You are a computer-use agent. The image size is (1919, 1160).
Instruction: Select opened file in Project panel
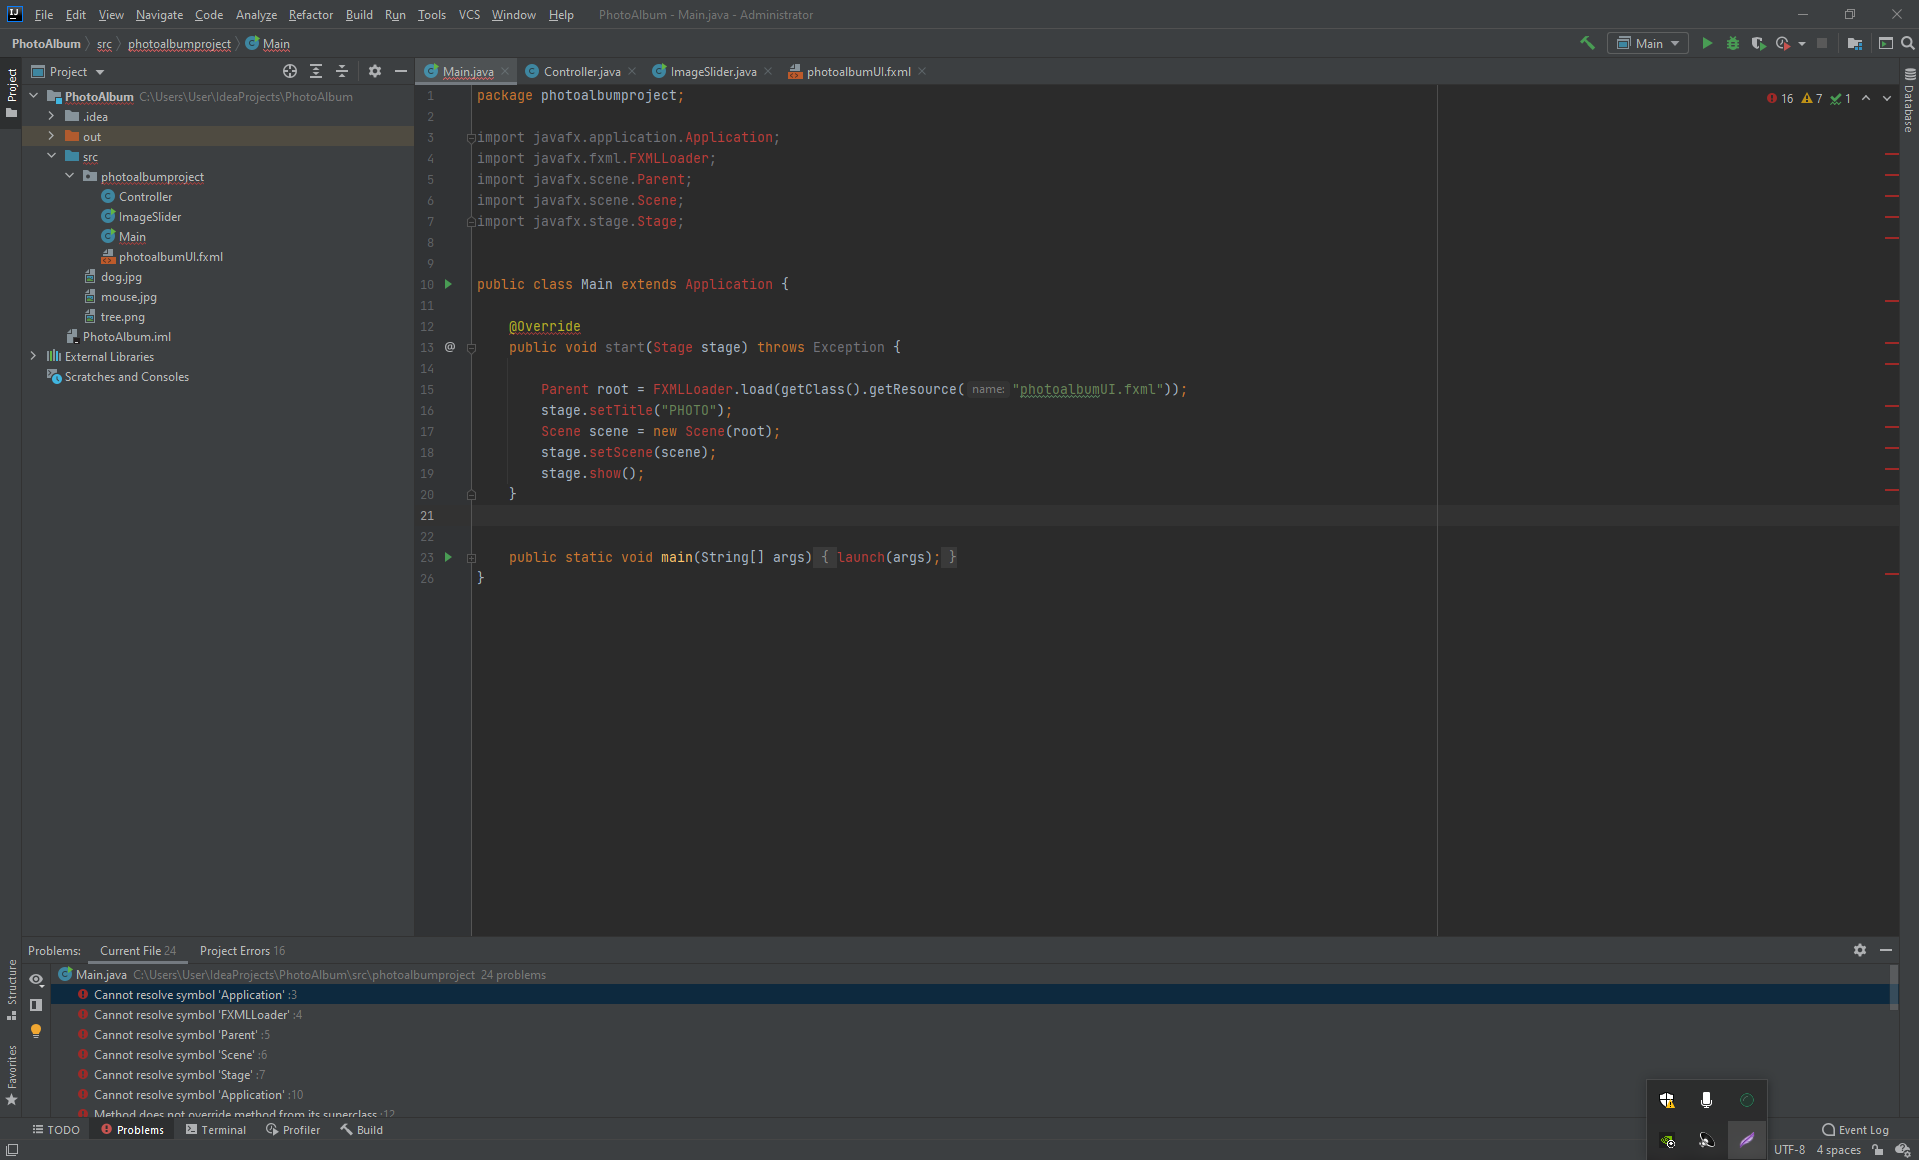[x=290, y=71]
